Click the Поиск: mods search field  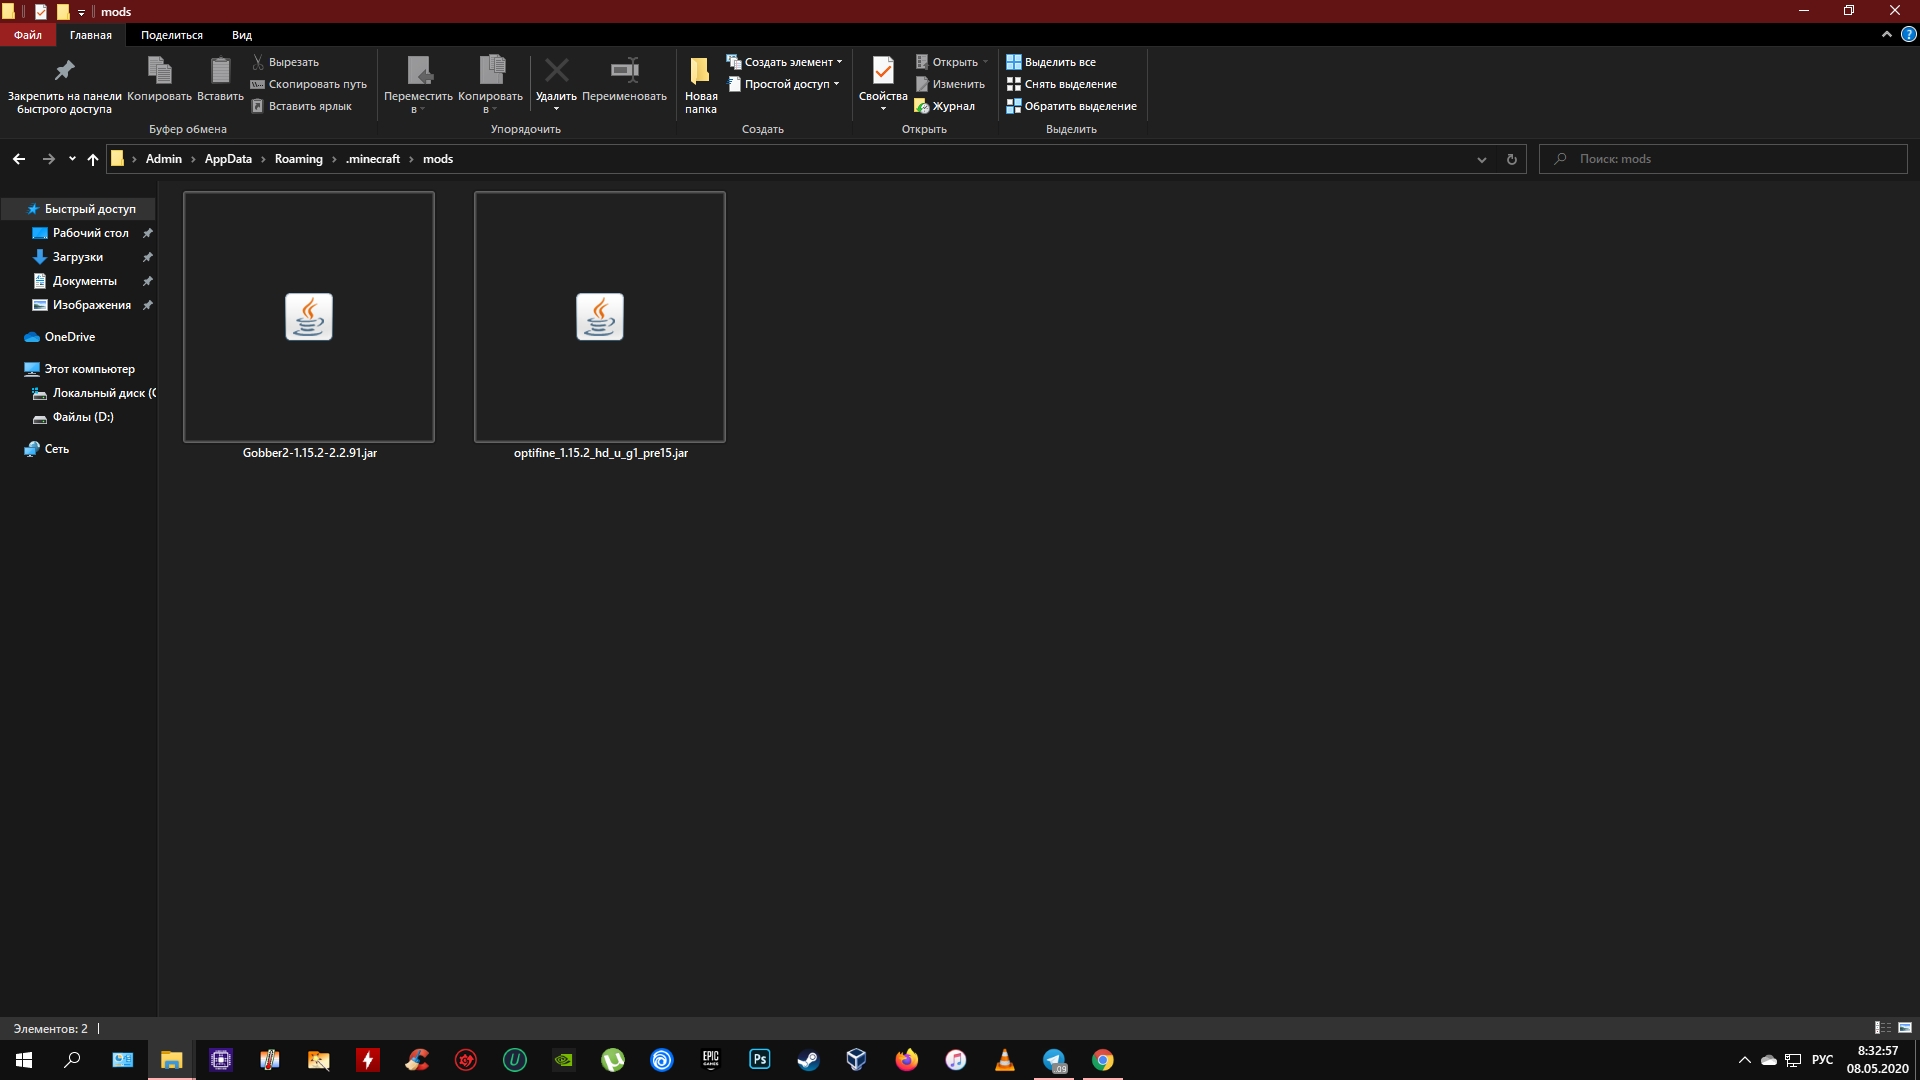tap(1723, 159)
